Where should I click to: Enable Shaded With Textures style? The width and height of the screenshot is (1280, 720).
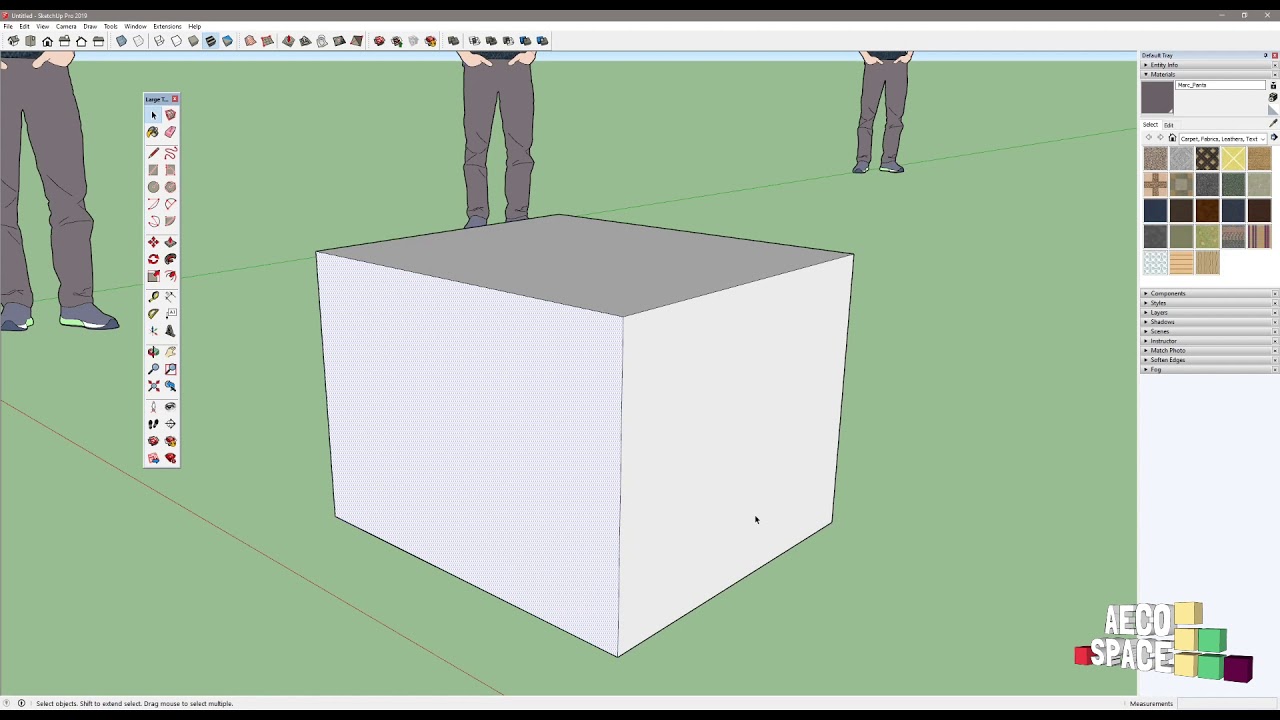point(210,41)
